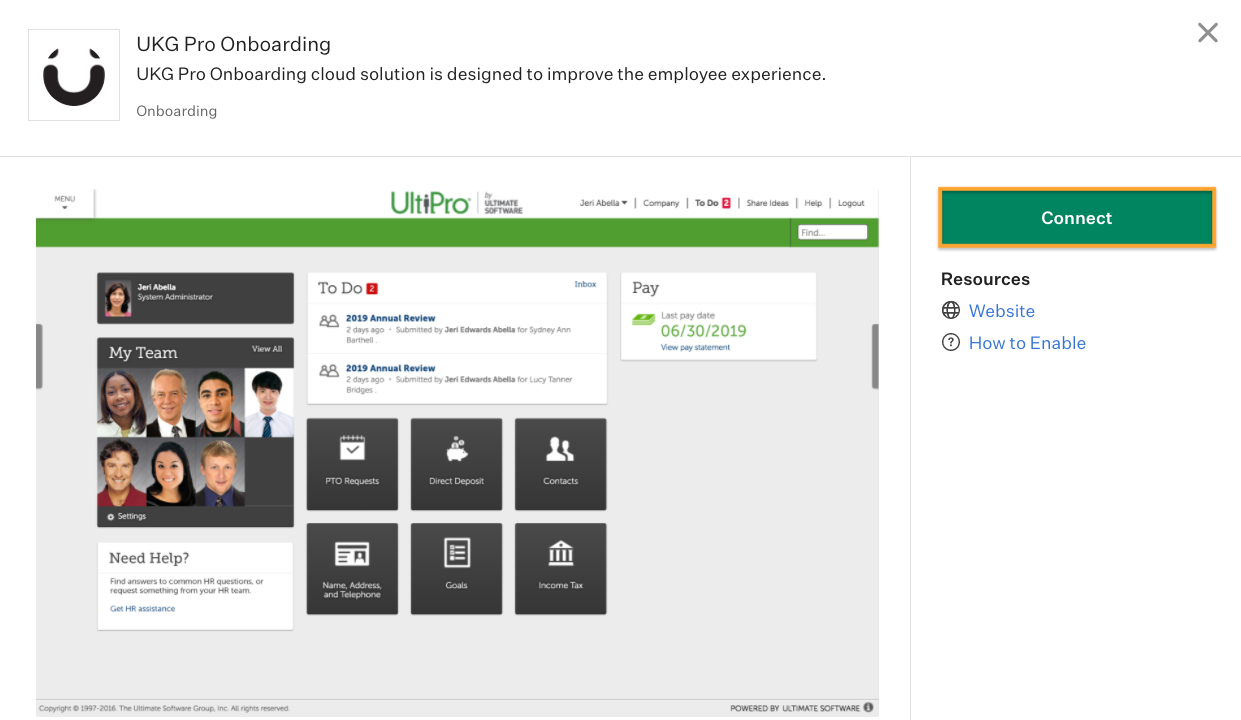This screenshot has width=1241, height=720.
Task: Click the Onboarding category label
Action: click(176, 111)
